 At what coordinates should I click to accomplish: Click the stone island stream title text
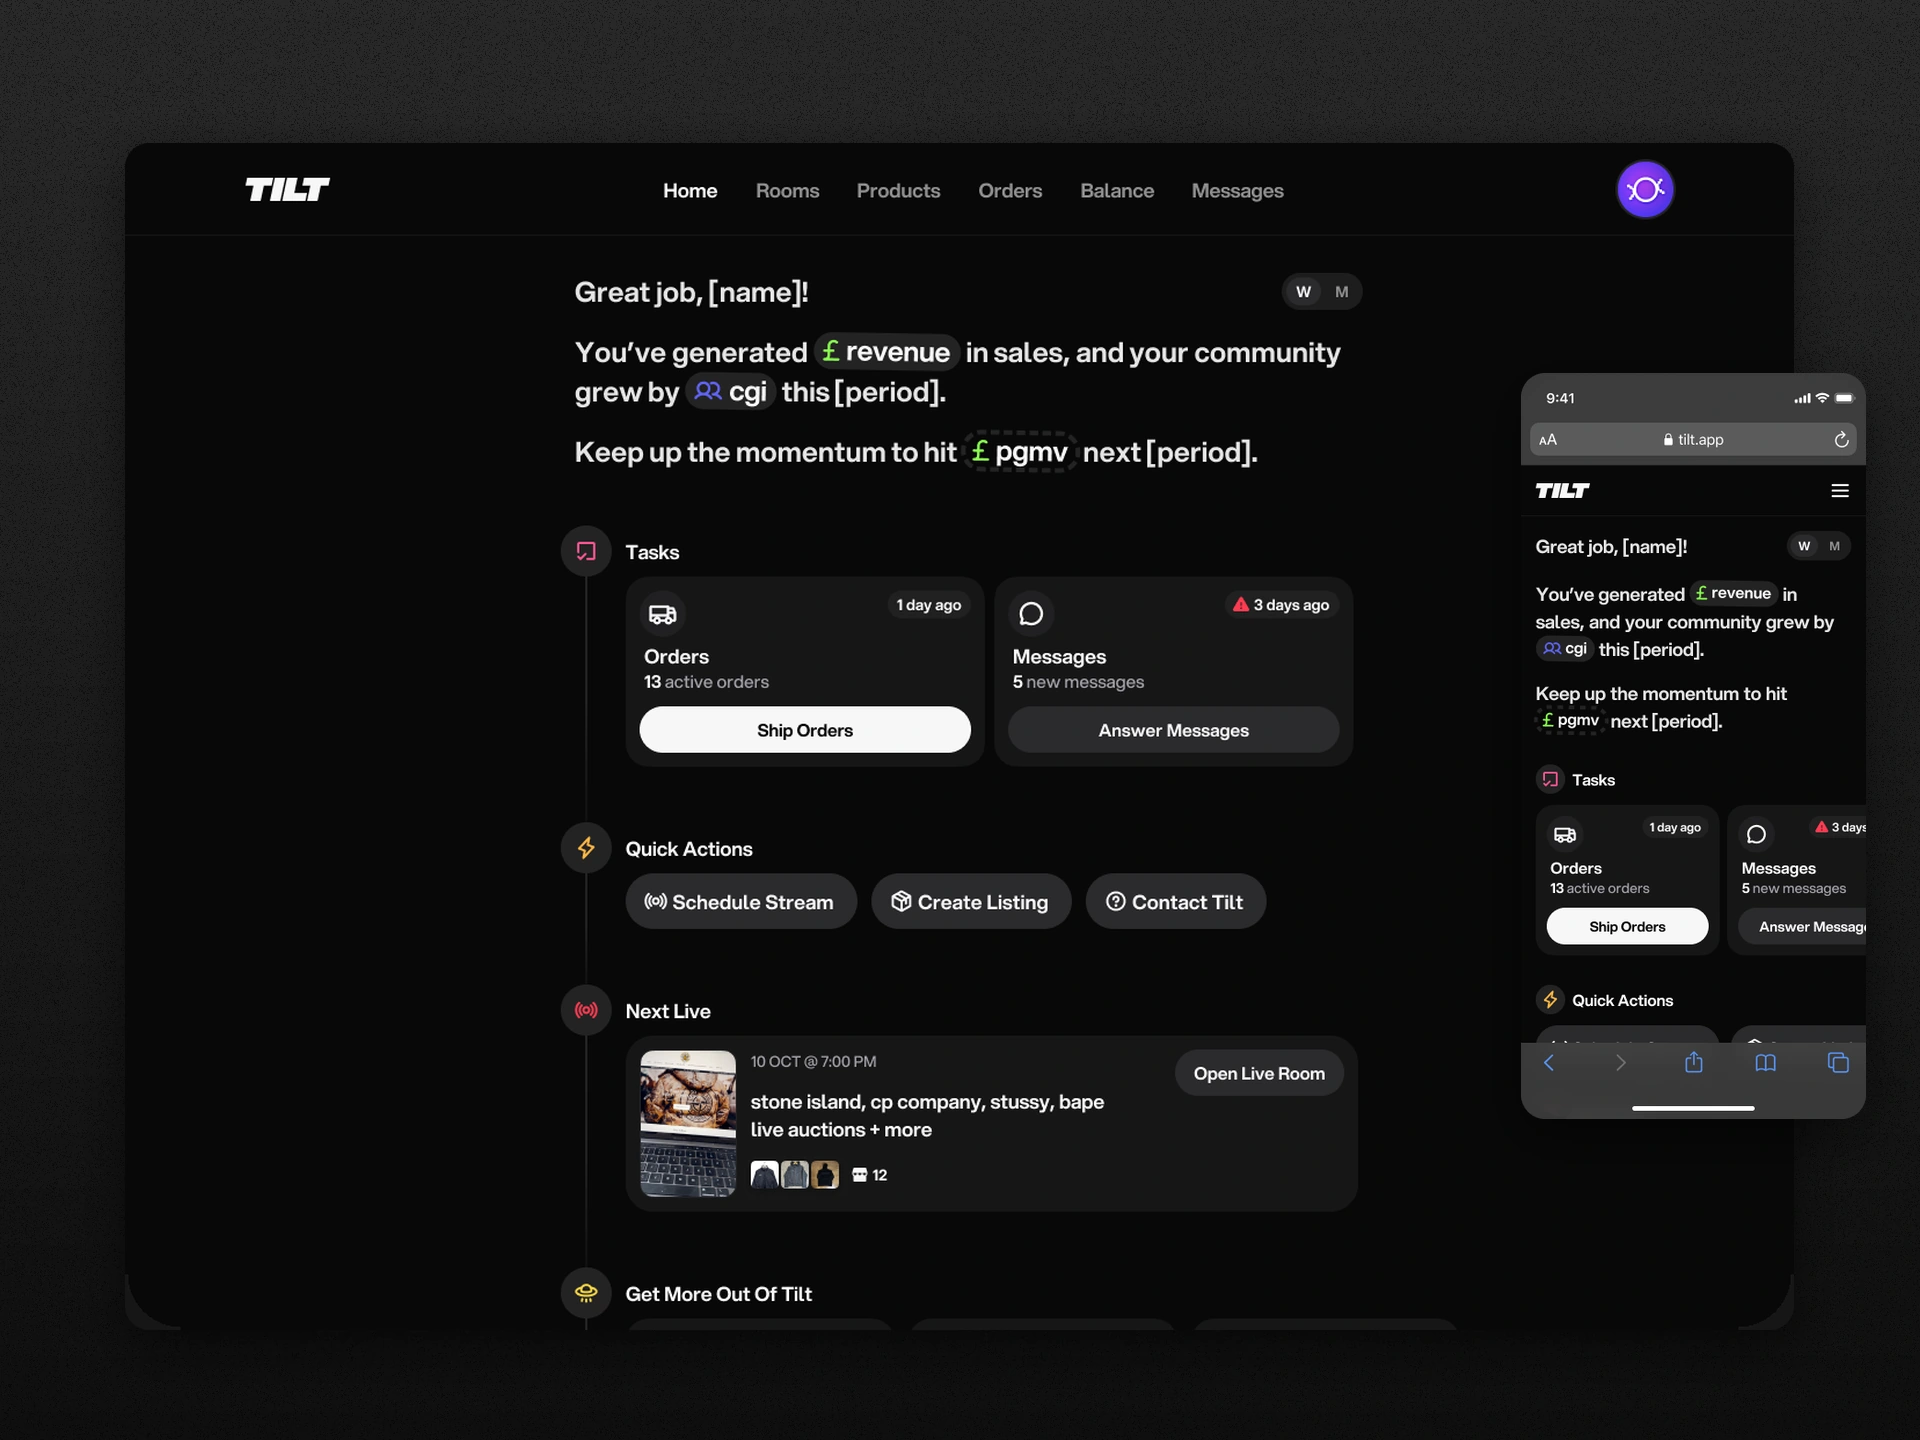coord(927,1115)
